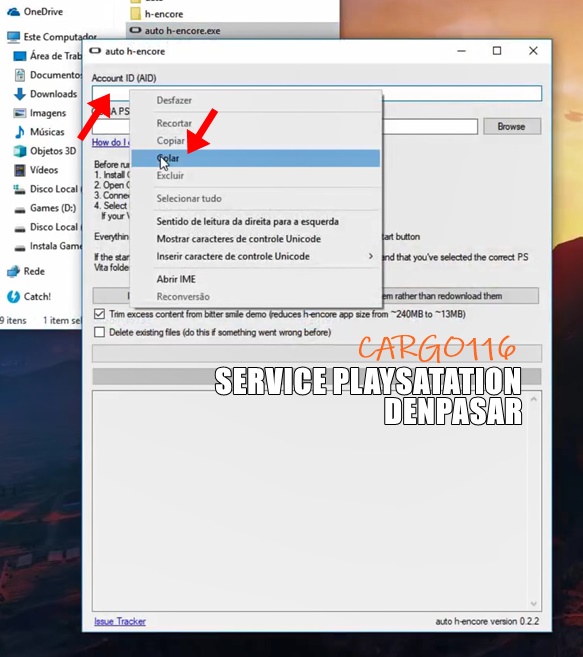The height and width of the screenshot is (657, 583).
Task: Select Mostrar caracteres de controle Unicode
Action: (256, 239)
